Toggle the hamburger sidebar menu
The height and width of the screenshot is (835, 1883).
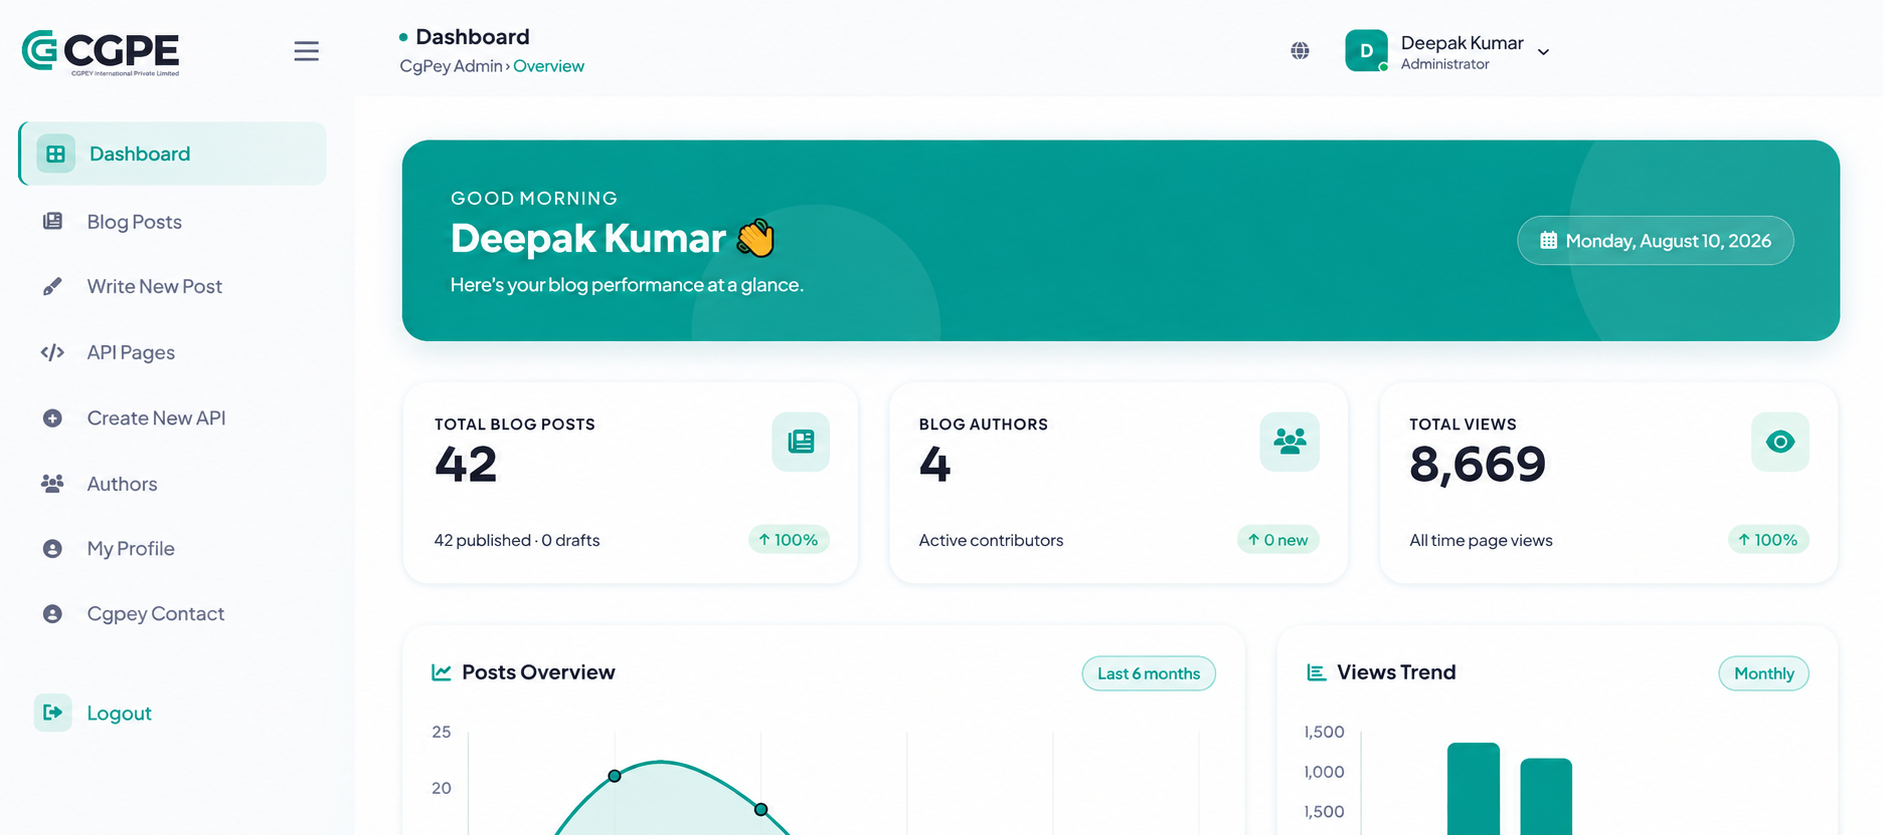pyautogui.click(x=306, y=51)
